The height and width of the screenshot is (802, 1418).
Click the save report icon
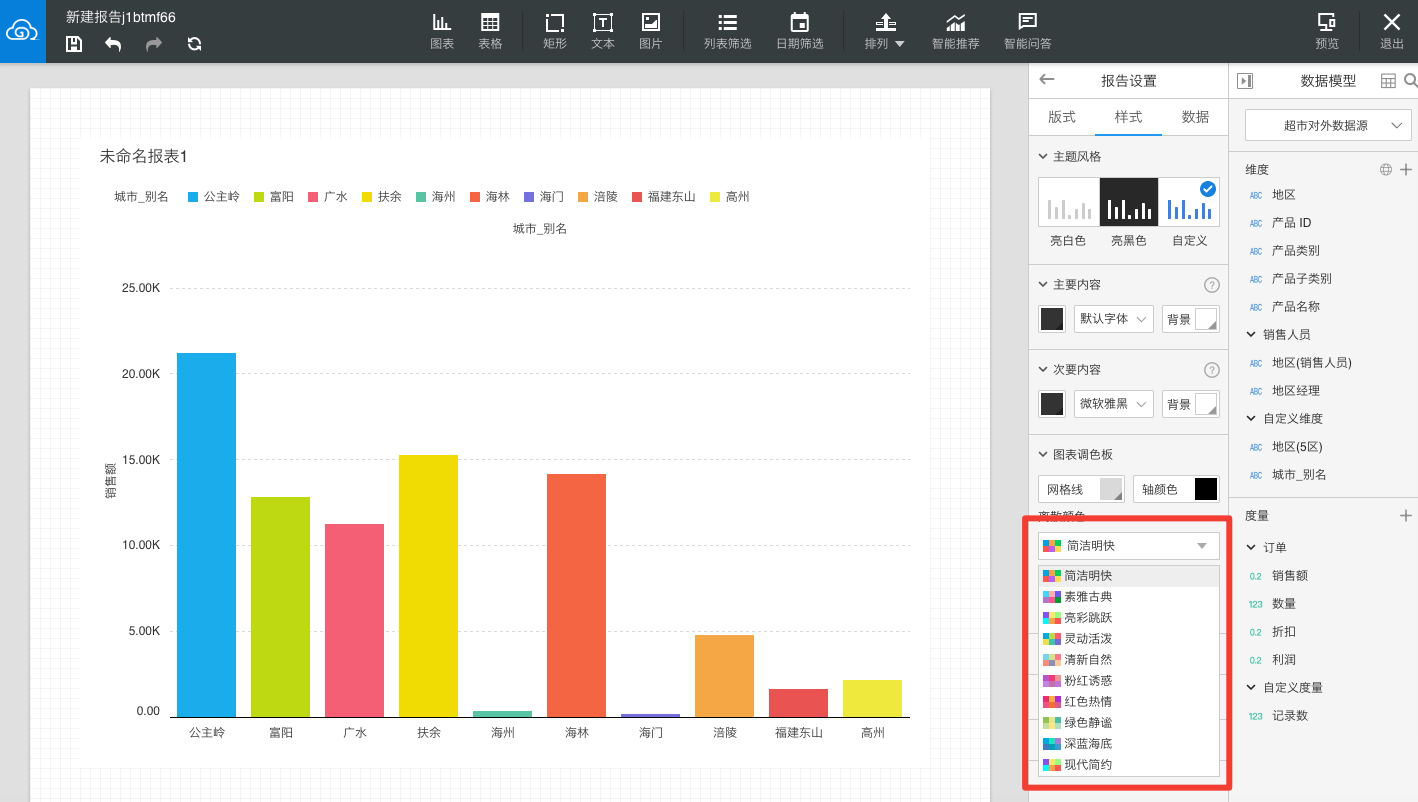tap(74, 44)
